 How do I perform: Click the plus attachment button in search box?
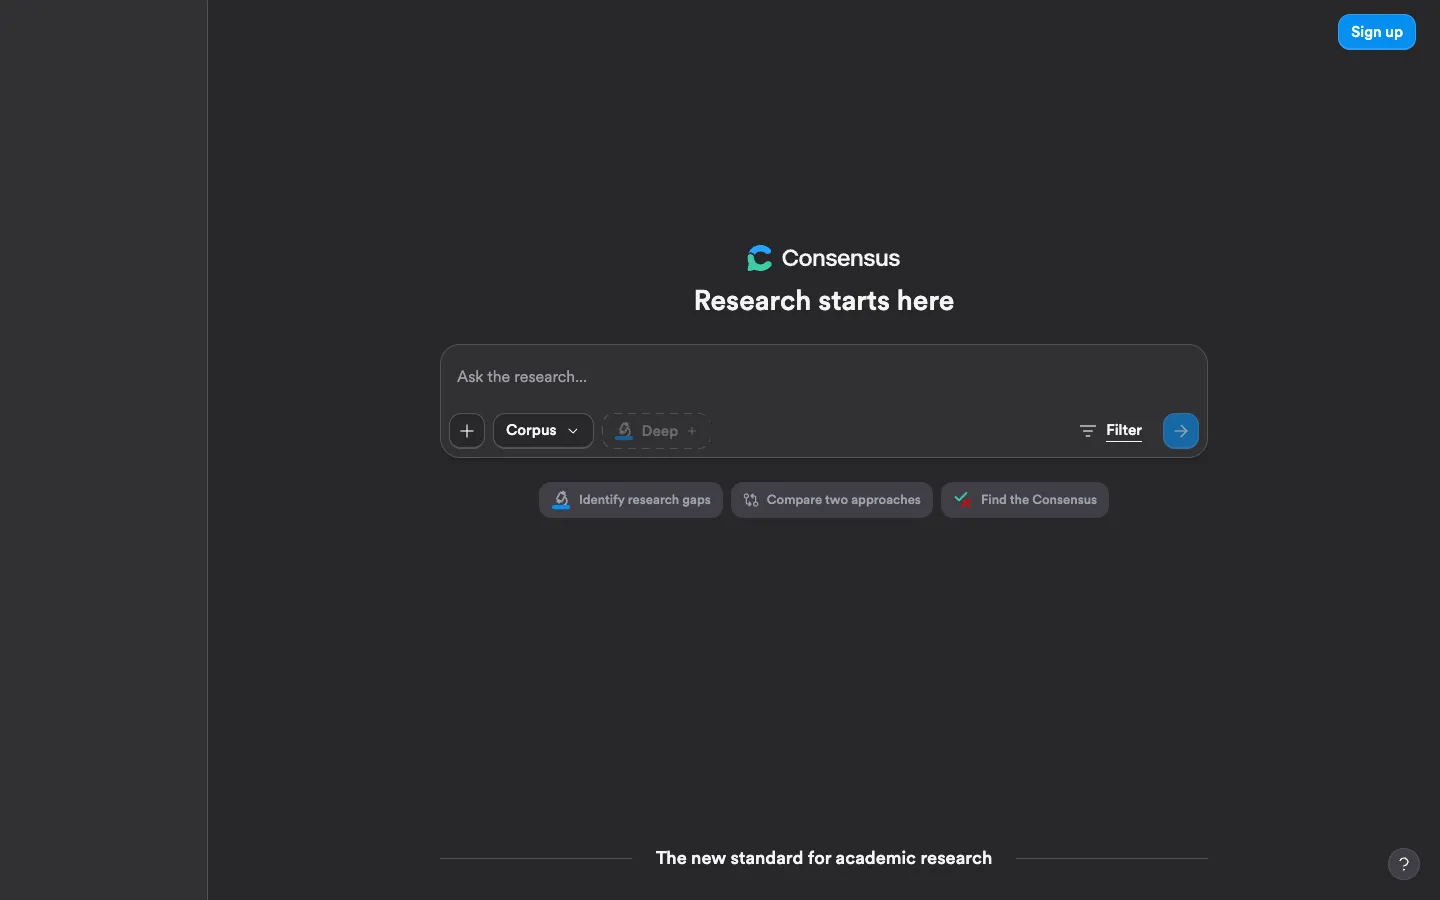pos(467,431)
